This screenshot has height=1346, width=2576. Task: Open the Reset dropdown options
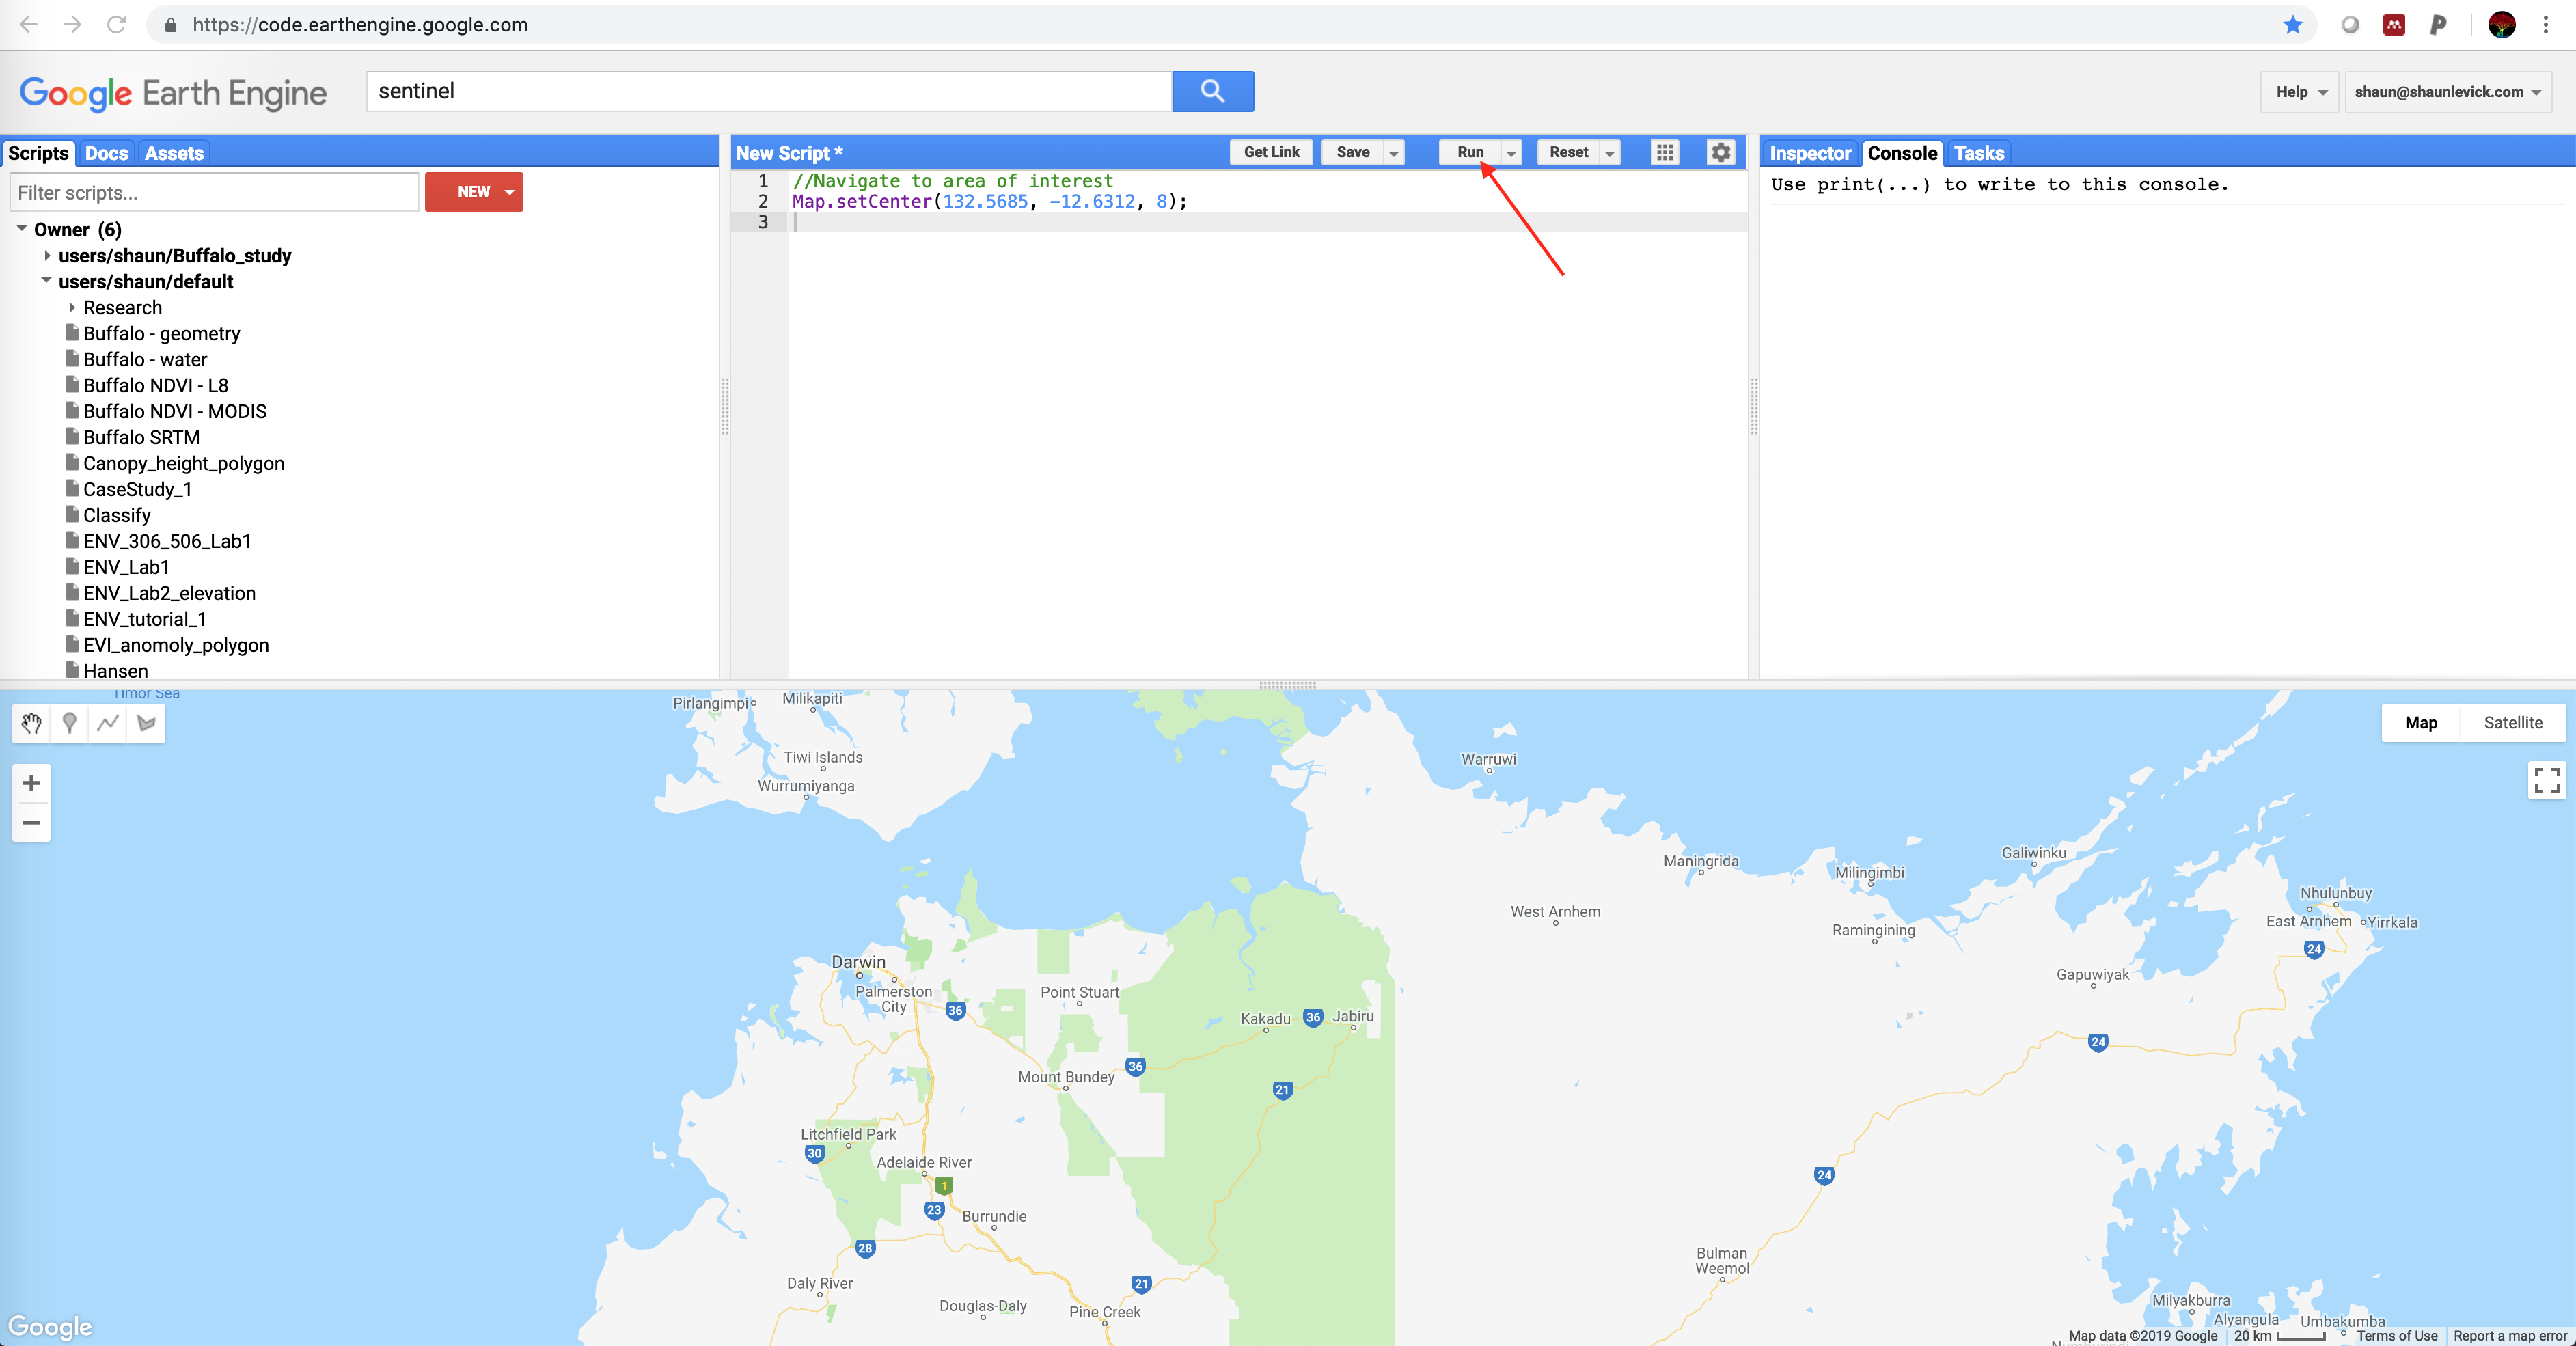[1608, 152]
